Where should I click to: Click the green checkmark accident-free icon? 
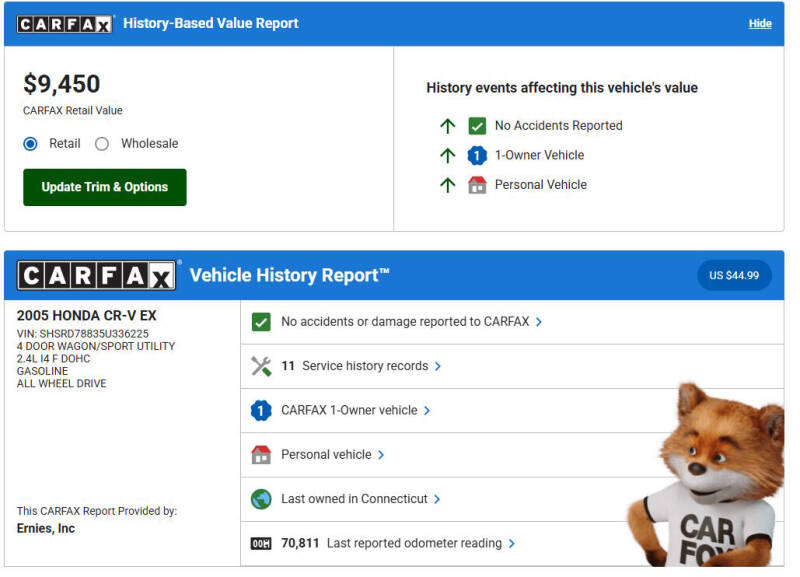[x=262, y=322]
